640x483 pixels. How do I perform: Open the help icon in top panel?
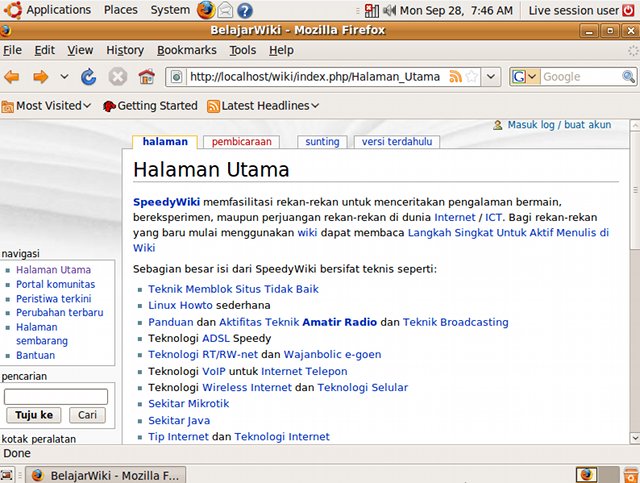(x=244, y=11)
